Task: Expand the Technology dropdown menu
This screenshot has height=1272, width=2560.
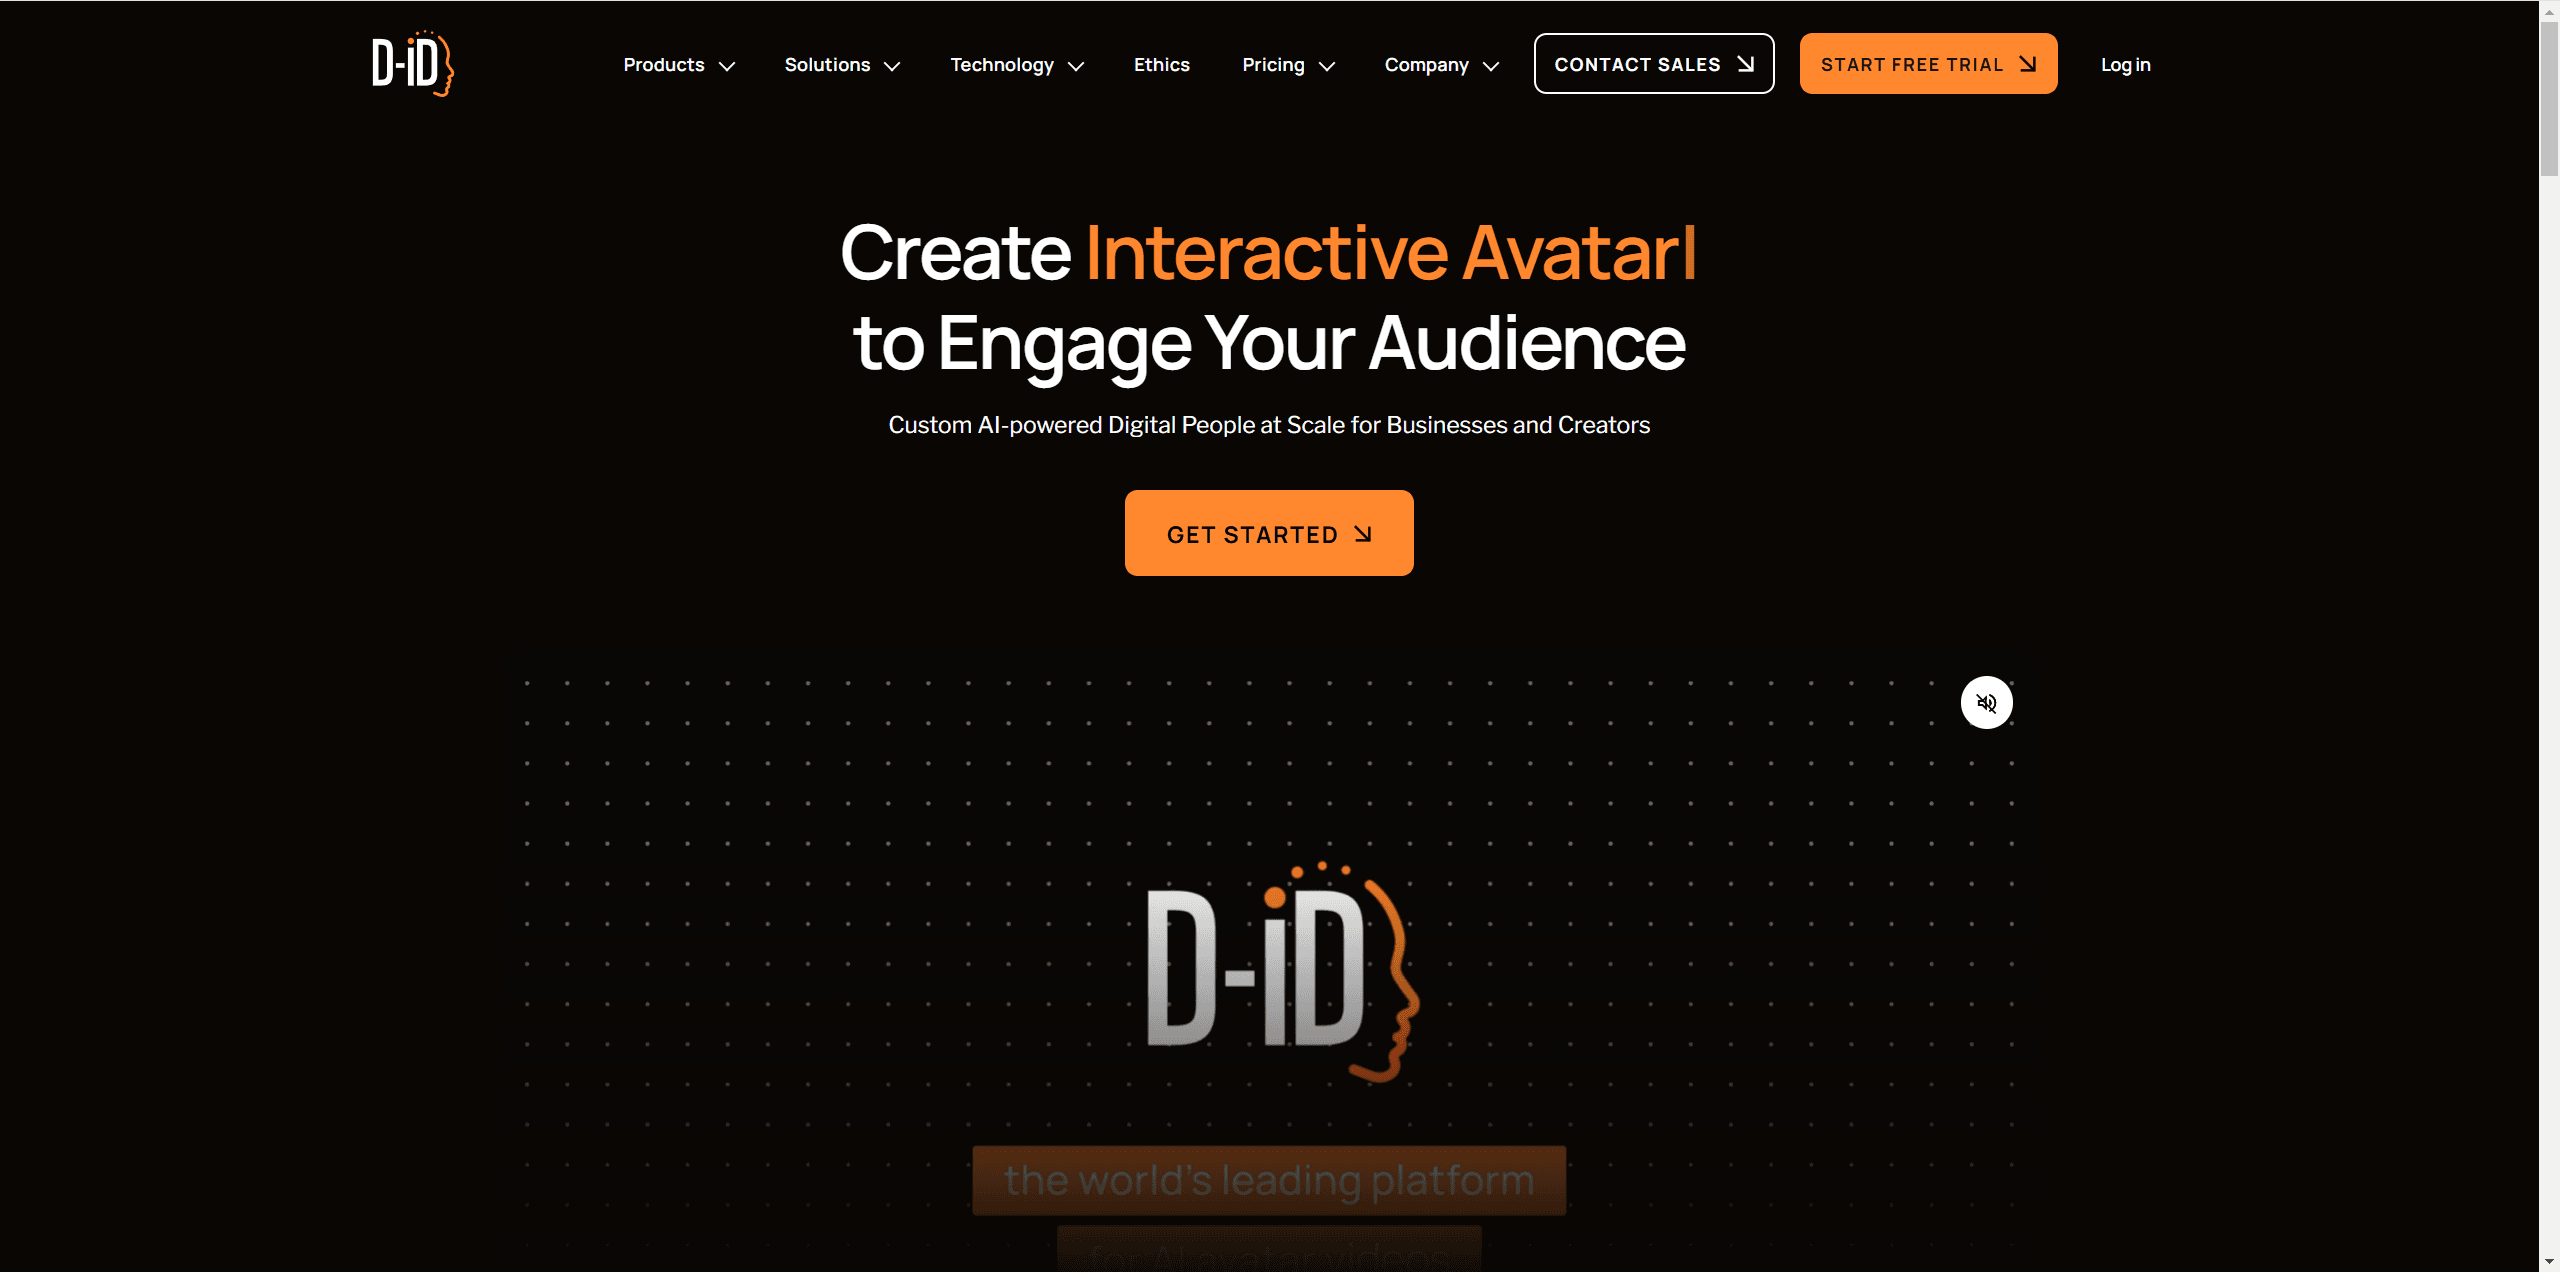Action: (1014, 62)
